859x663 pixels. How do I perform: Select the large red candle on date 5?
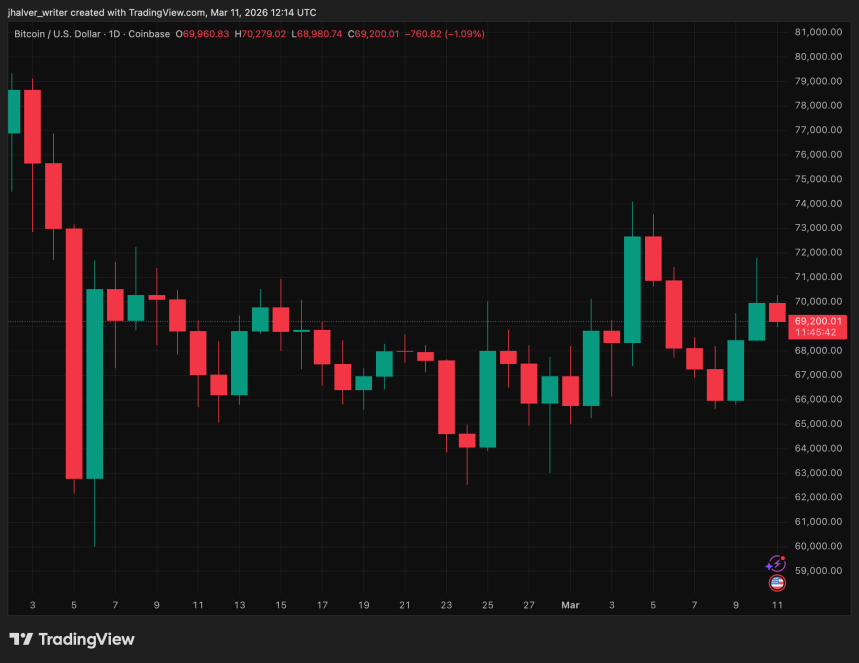click(74, 353)
